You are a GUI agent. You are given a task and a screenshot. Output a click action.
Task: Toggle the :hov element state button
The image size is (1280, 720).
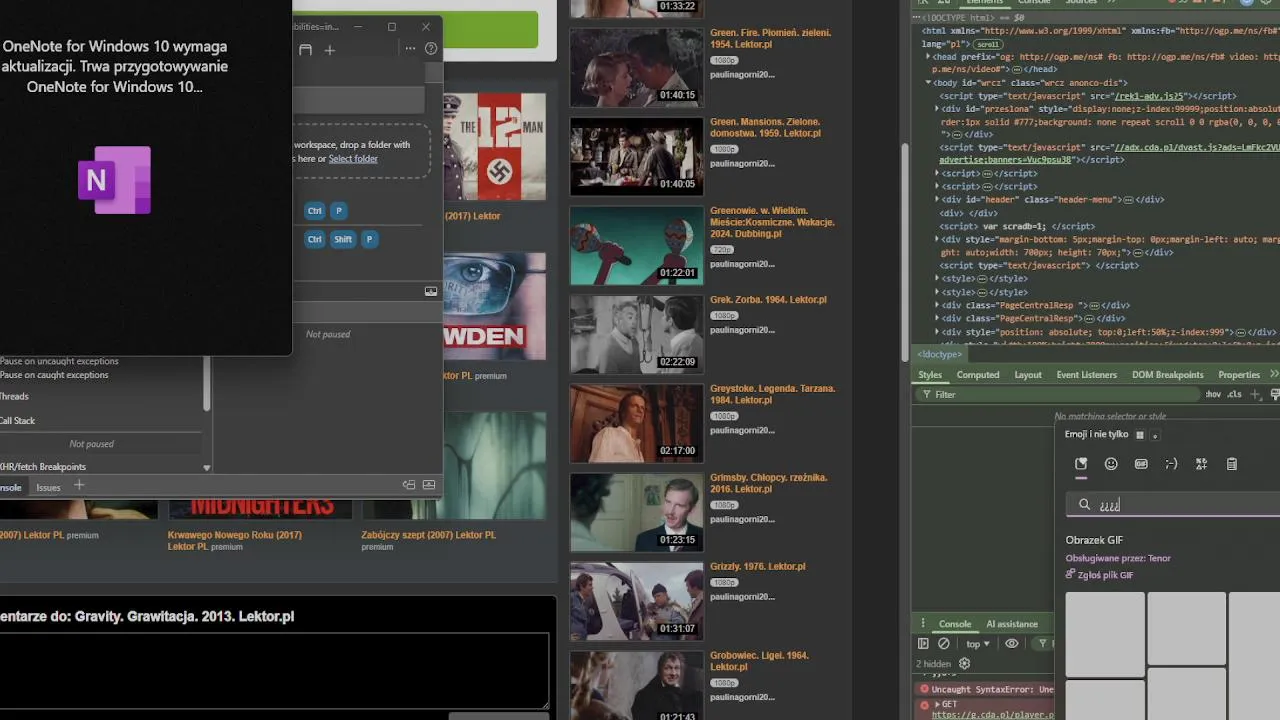tap(1213, 395)
